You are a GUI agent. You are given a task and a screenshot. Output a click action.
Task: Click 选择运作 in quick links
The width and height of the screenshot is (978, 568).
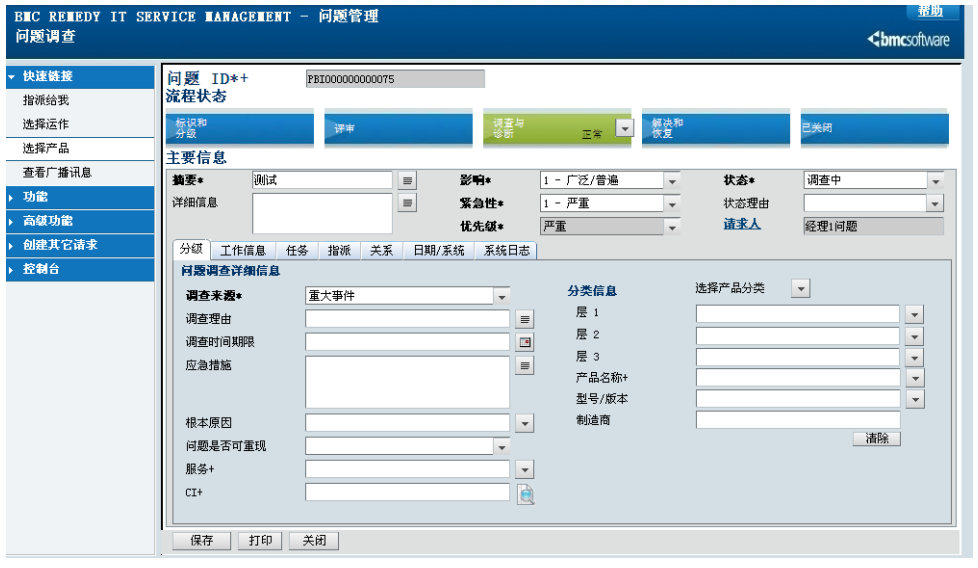tap(46, 125)
